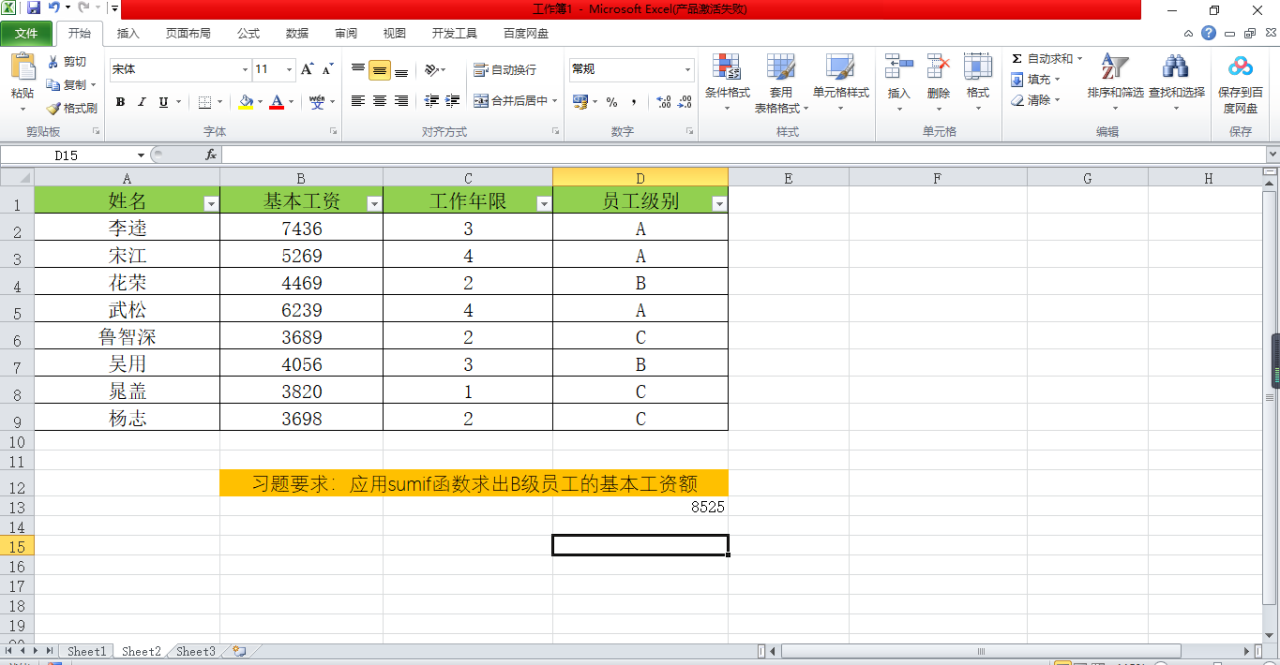Click the decrease indent icon
This screenshot has height=665, width=1280.
point(432,101)
